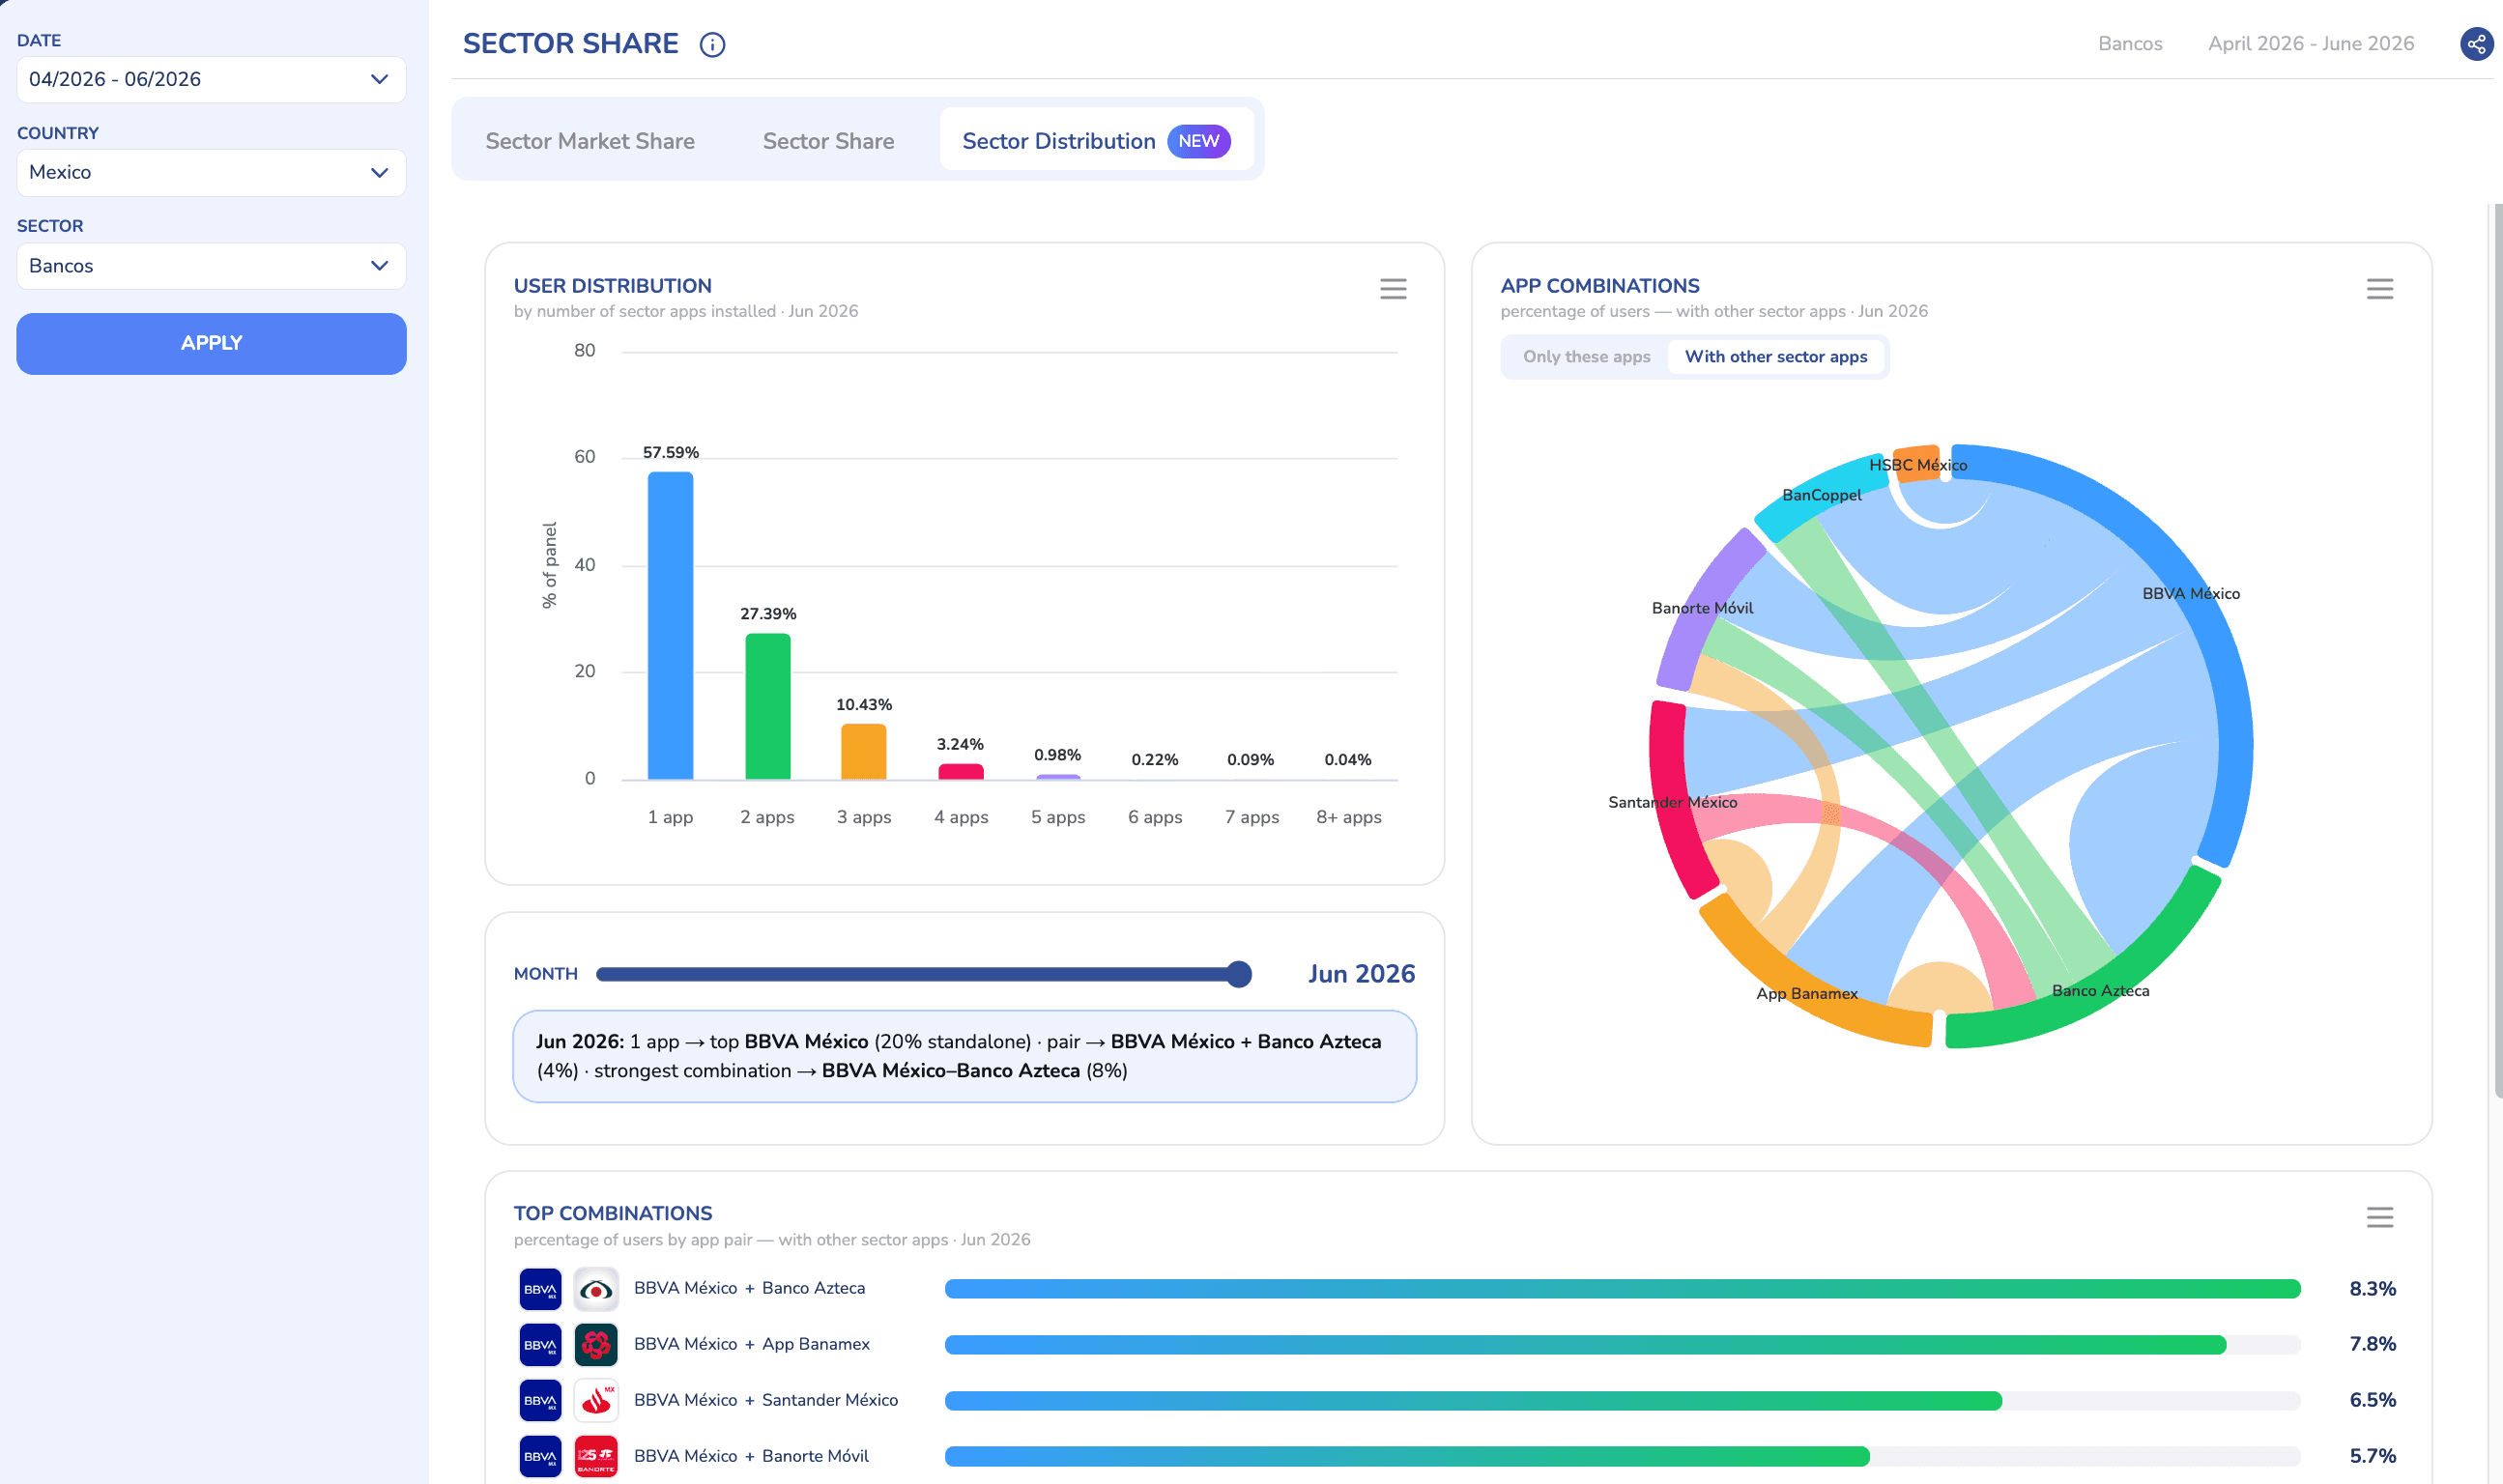The width and height of the screenshot is (2503, 1484).
Task: Click the 7.8% combination value
Action: 2372,1345
